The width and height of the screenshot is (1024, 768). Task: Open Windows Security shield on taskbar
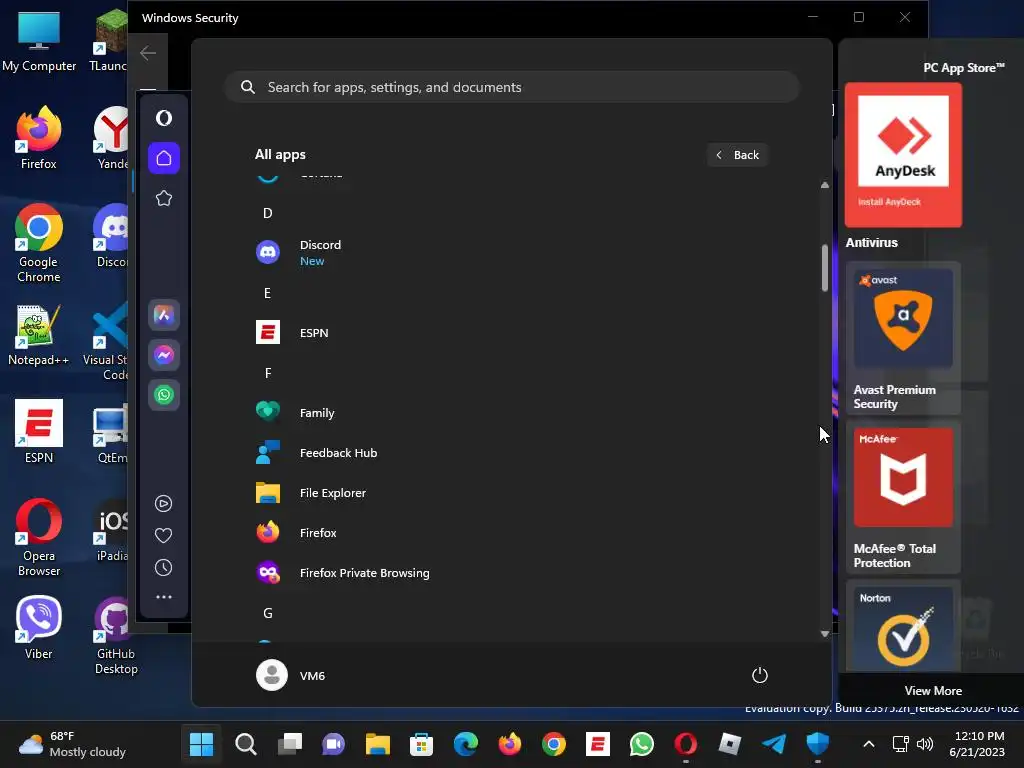(818, 744)
